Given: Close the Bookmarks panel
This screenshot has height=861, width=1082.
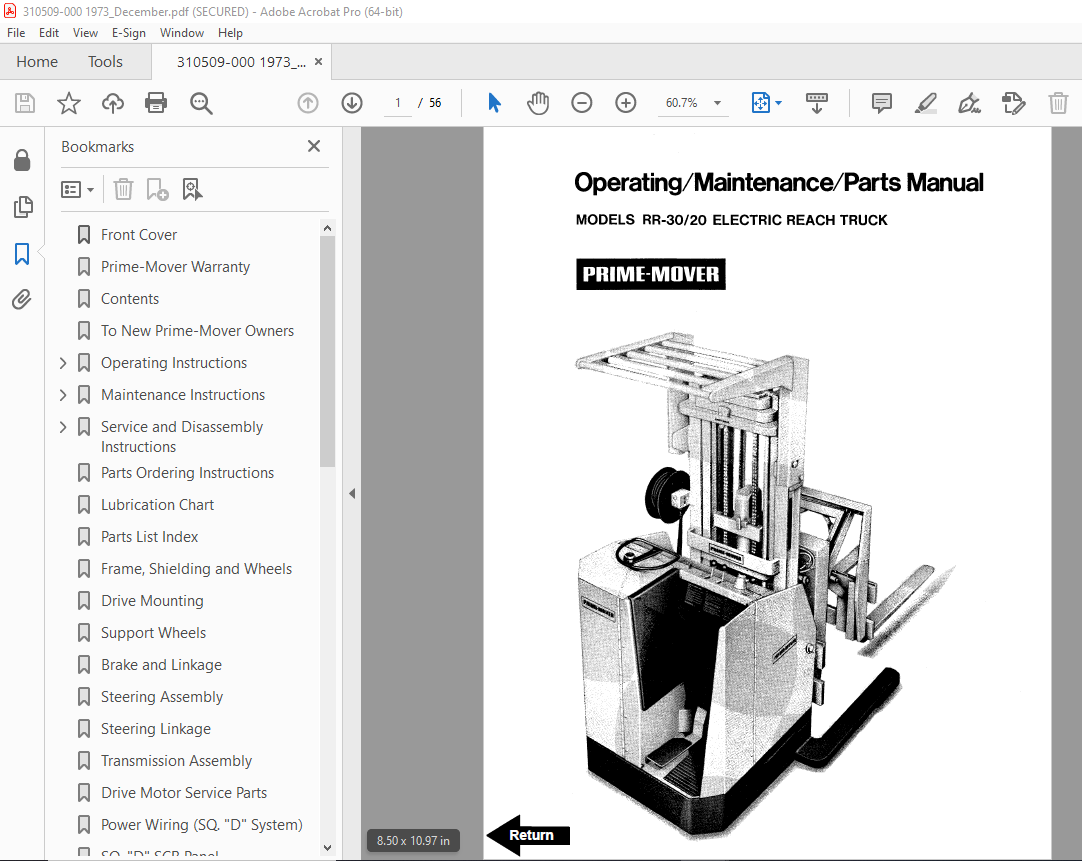Looking at the screenshot, I should point(314,146).
